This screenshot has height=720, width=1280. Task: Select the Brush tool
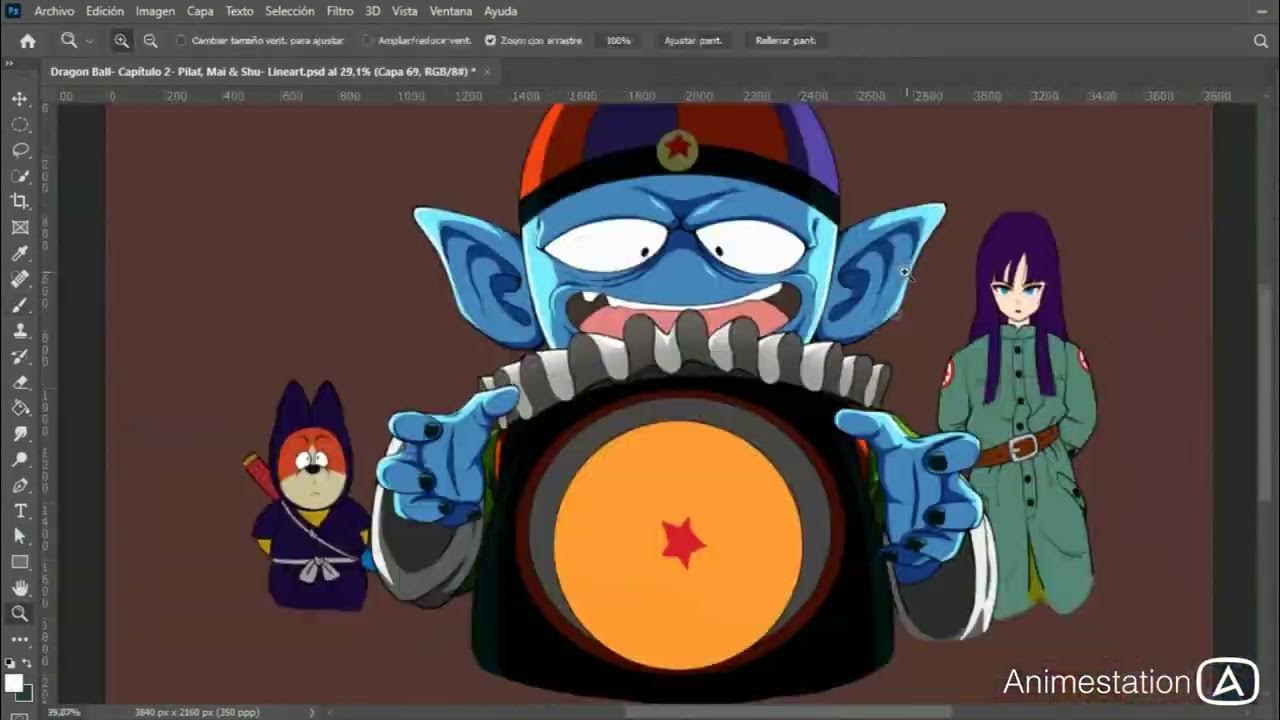(x=20, y=305)
